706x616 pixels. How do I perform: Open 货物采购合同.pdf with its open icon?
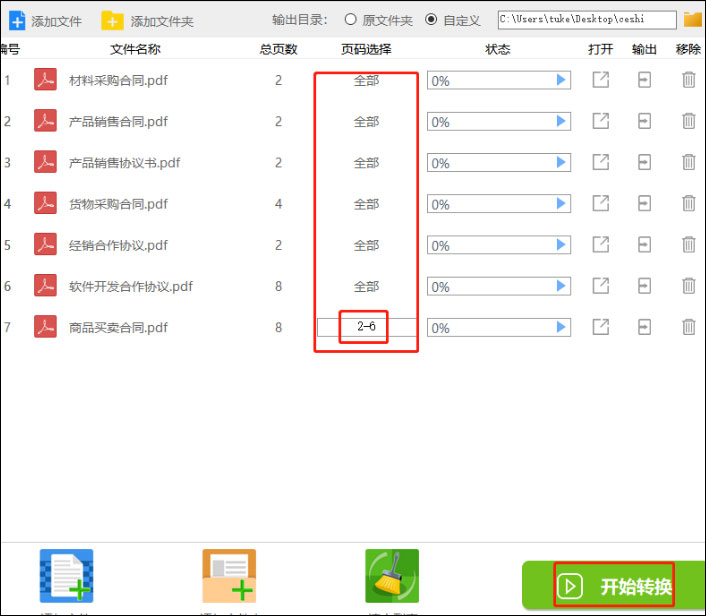click(x=600, y=204)
